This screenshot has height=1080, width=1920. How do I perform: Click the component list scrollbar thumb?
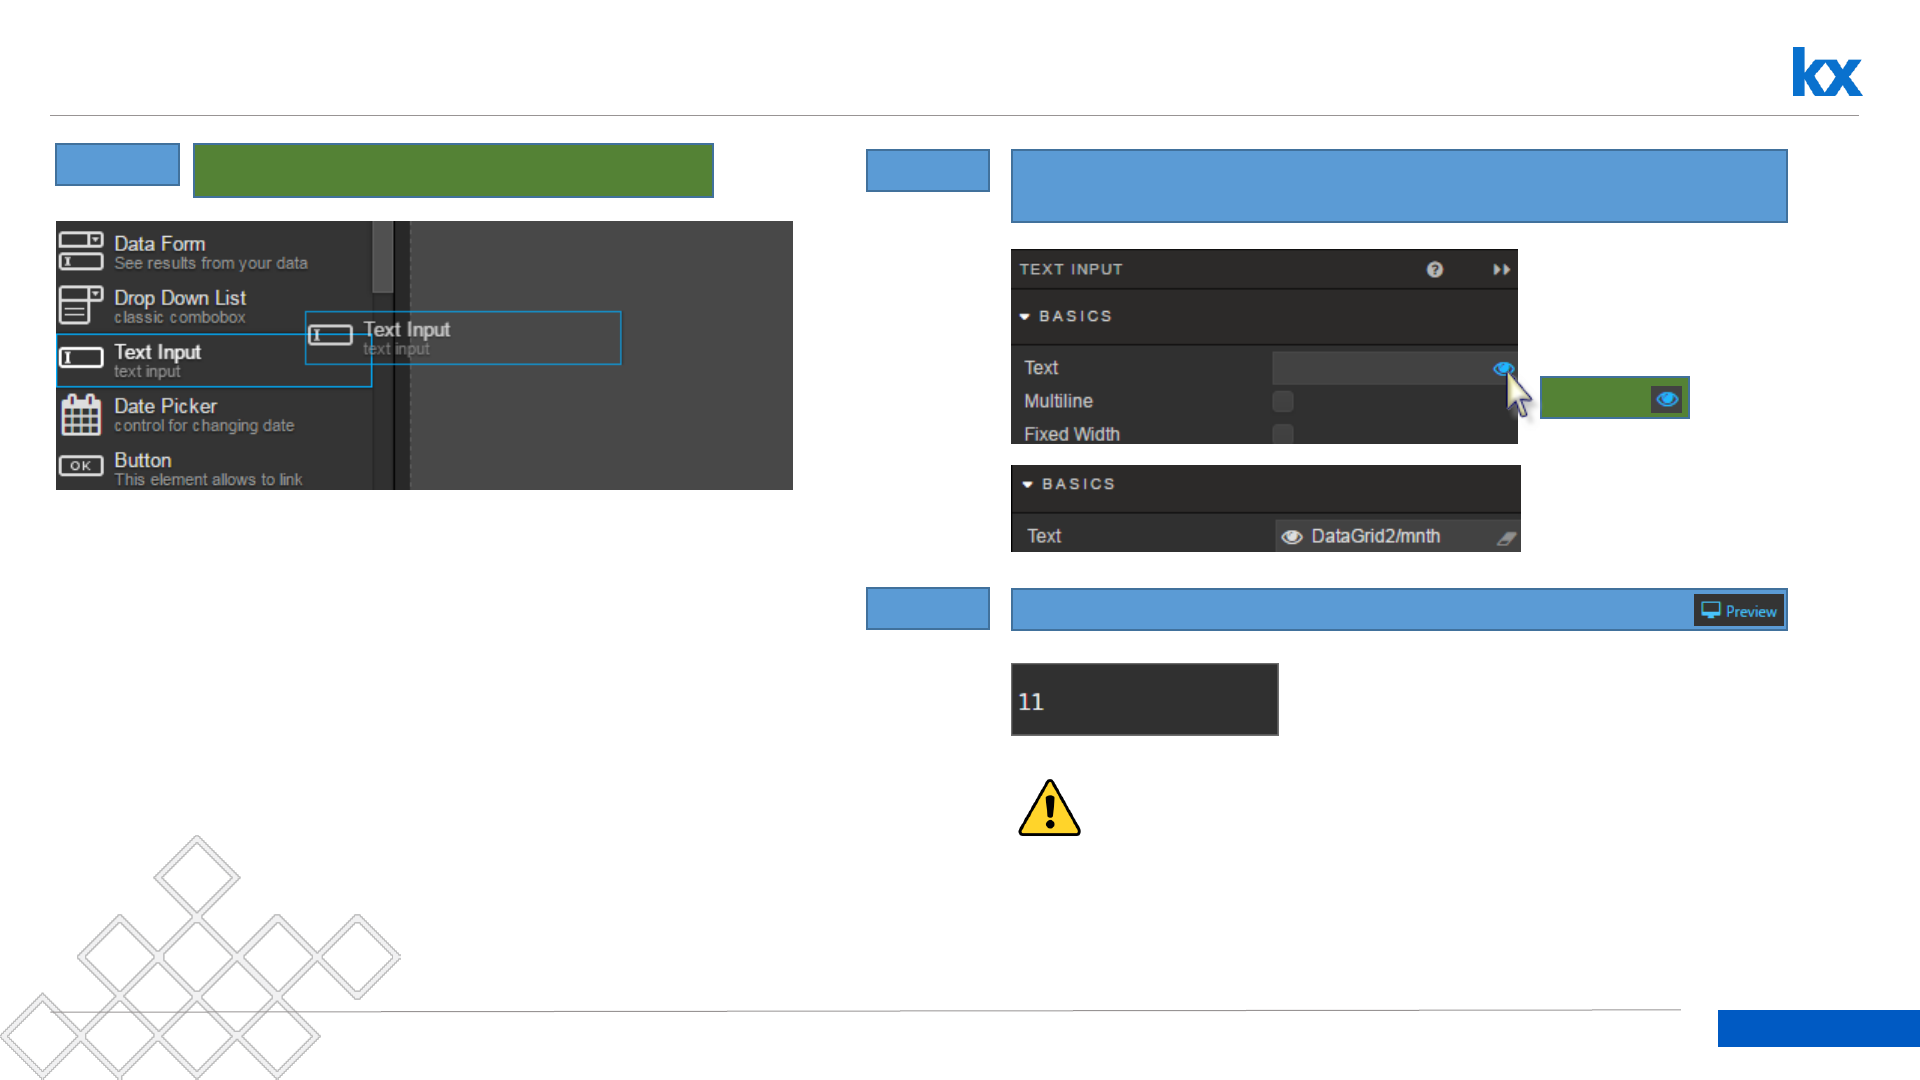click(x=382, y=256)
